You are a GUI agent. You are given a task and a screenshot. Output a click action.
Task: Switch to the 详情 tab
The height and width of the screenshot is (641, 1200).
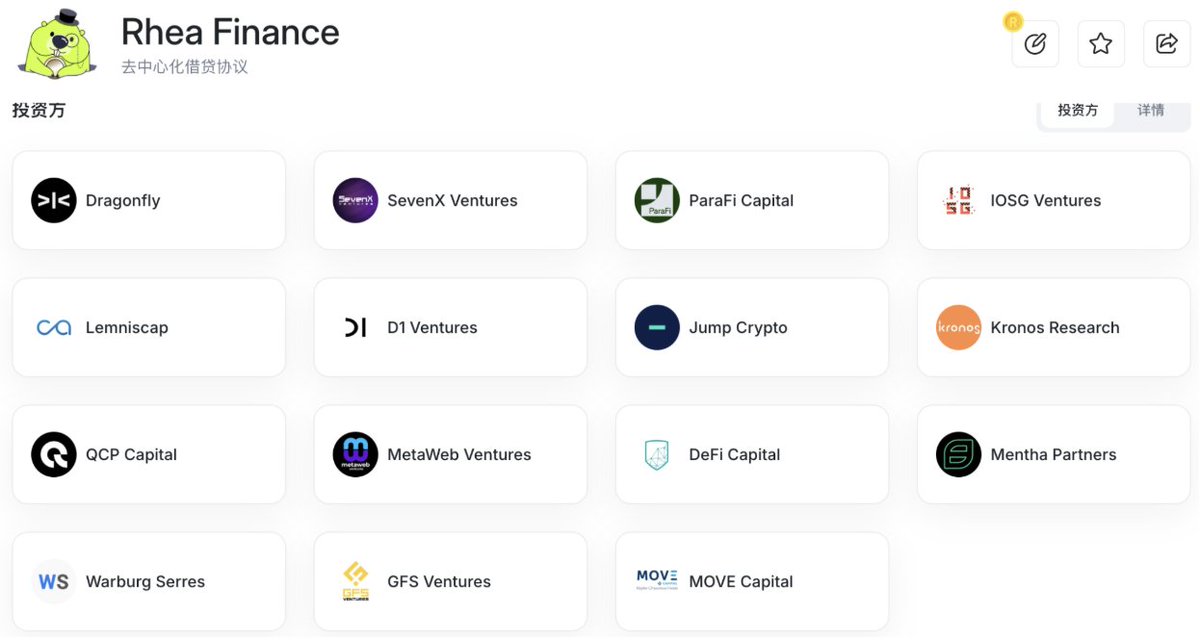tap(1151, 110)
